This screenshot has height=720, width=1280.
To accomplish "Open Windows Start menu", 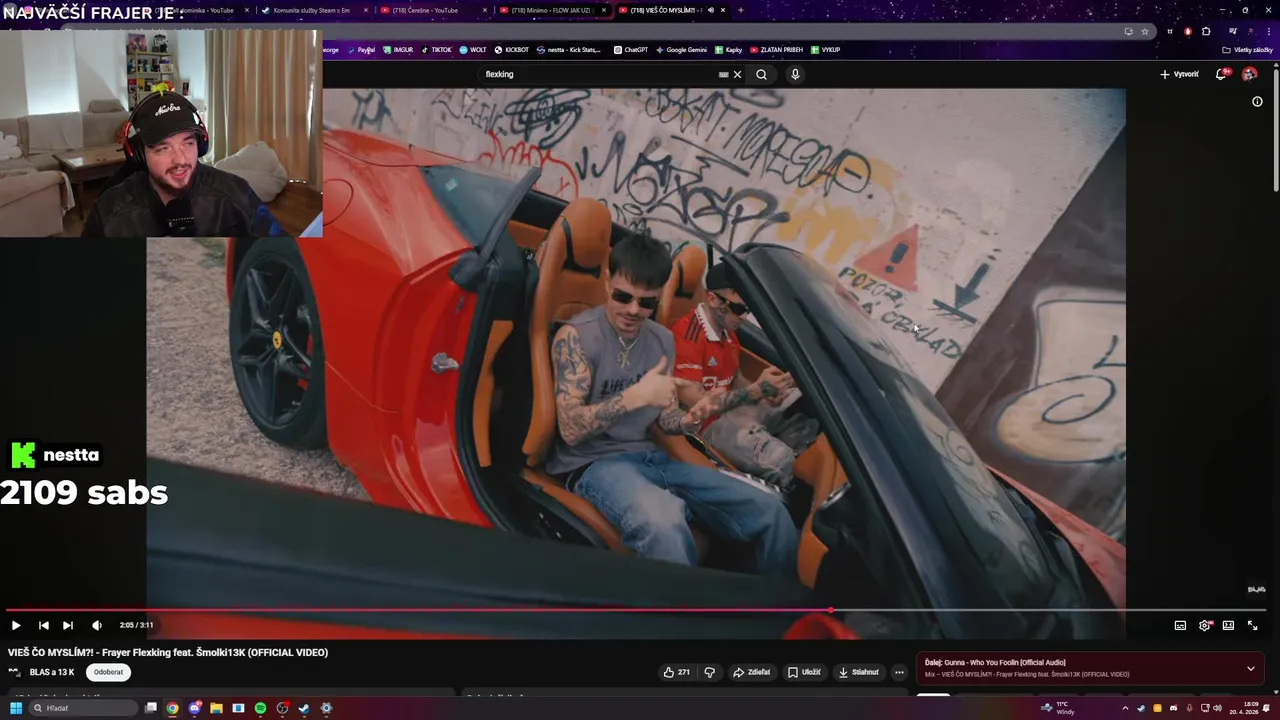I will tap(16, 708).
